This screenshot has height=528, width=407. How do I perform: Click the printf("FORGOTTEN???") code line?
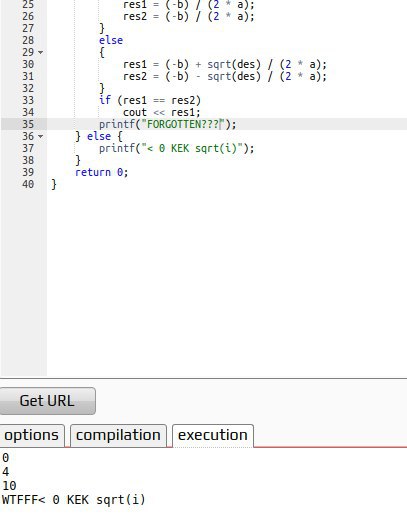168,124
